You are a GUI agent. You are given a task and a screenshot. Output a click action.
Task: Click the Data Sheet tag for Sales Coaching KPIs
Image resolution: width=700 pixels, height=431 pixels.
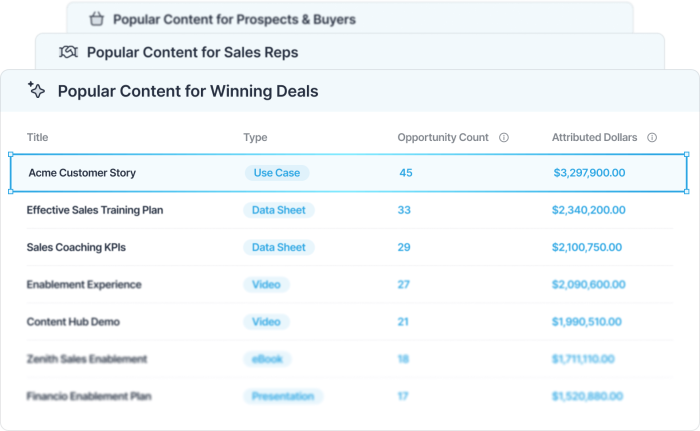279,247
